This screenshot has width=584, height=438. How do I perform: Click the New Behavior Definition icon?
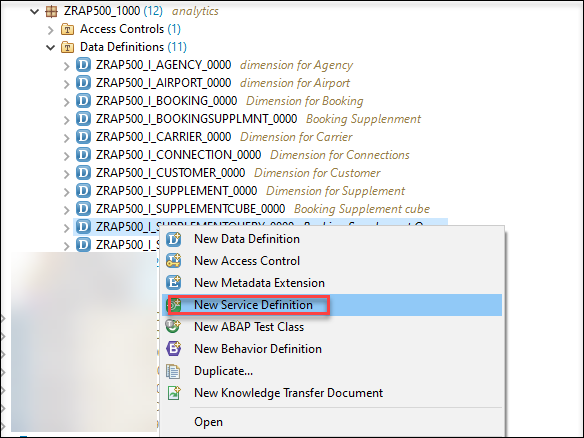pyautogui.click(x=174, y=349)
